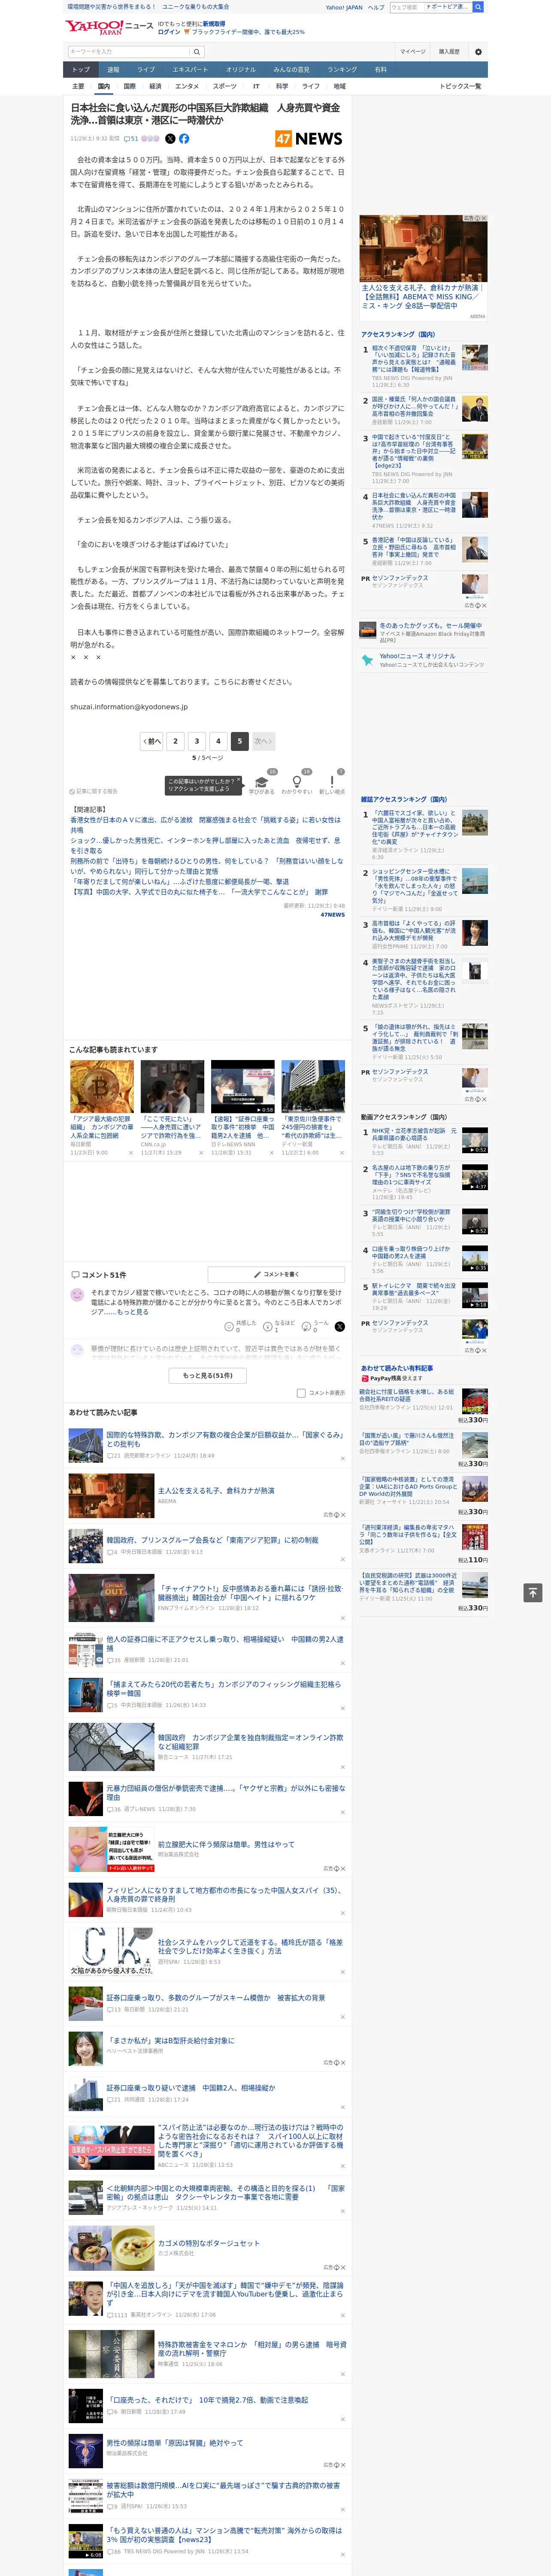
Task: Open the 47NEWS publisher logo
Action: tap(309, 139)
